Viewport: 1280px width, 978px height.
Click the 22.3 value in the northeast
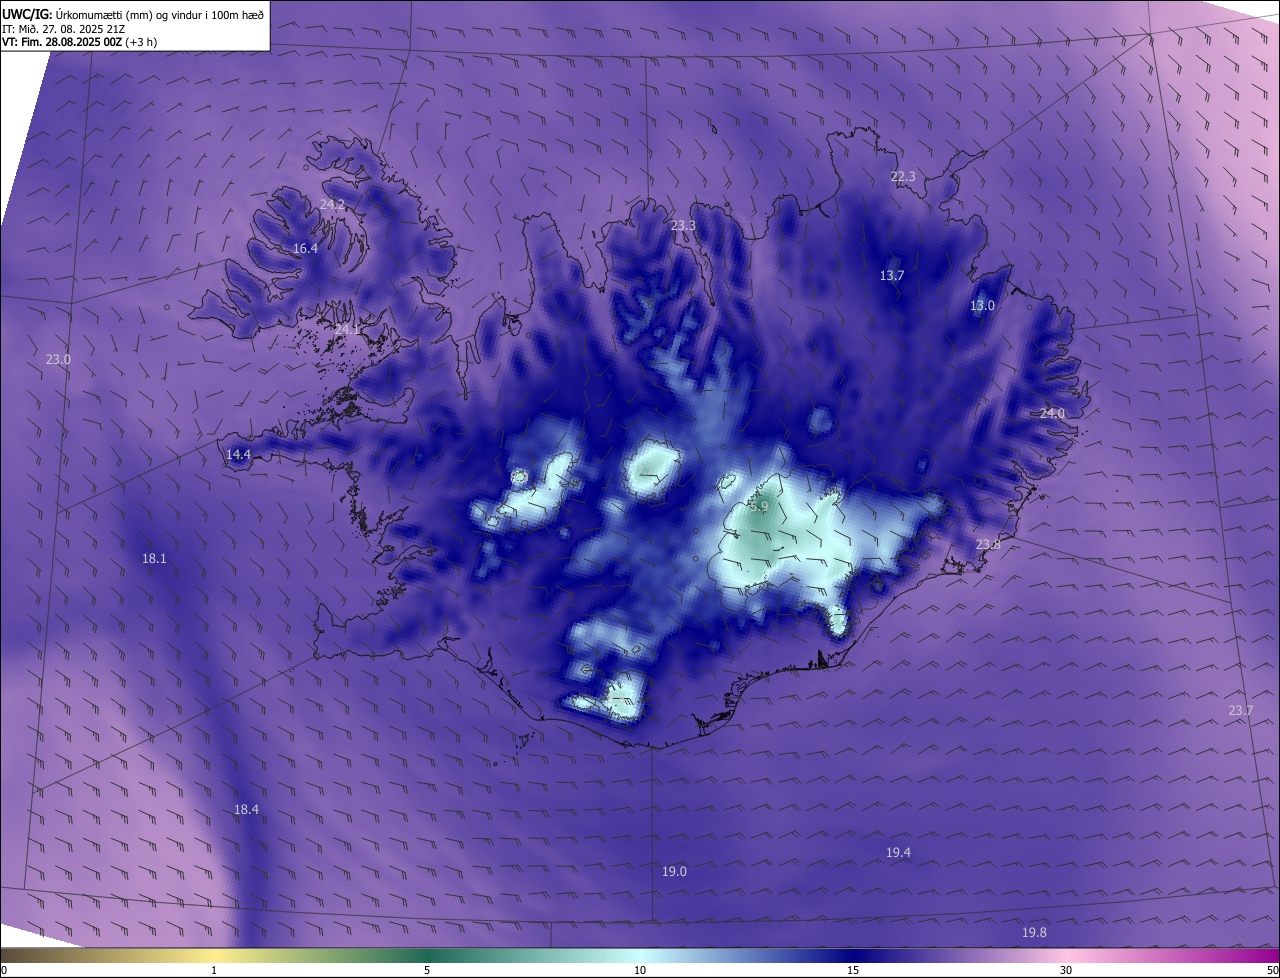click(x=903, y=176)
